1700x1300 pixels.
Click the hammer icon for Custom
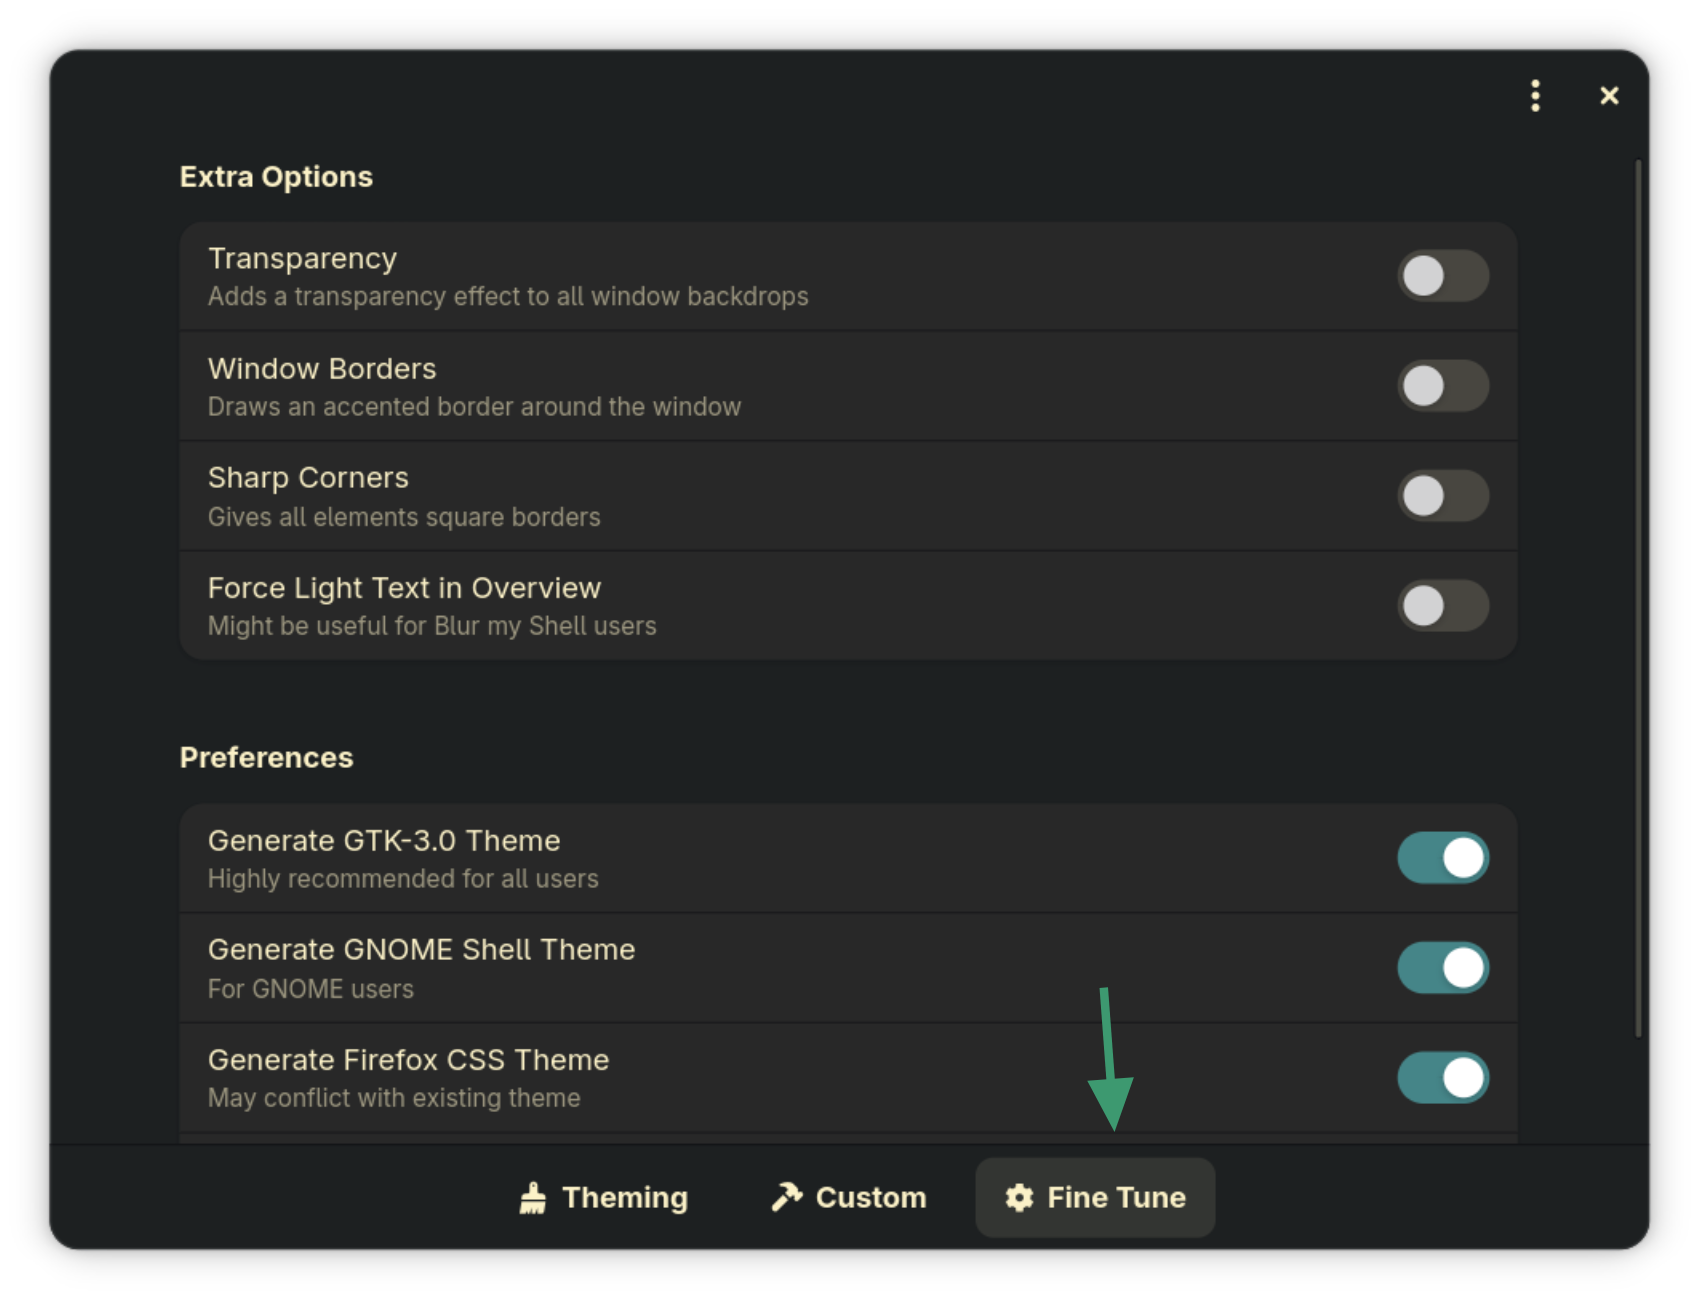coord(787,1197)
